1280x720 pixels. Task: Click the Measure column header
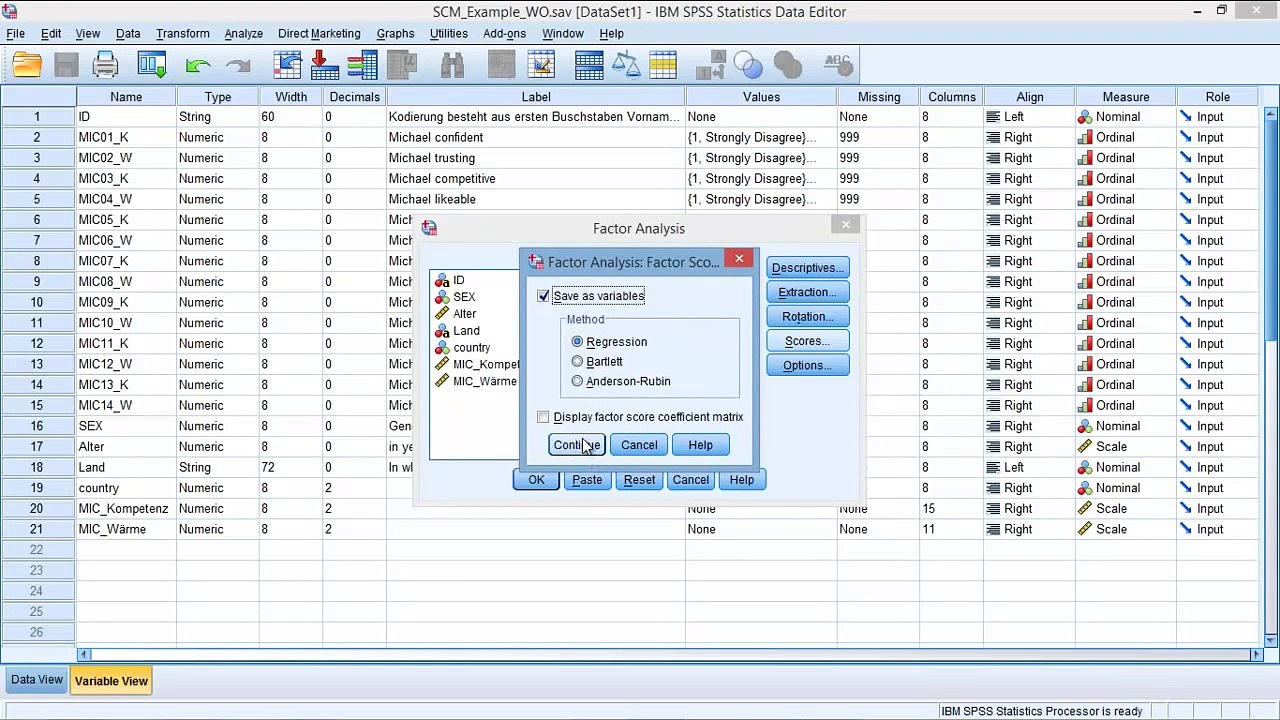[1125, 97]
